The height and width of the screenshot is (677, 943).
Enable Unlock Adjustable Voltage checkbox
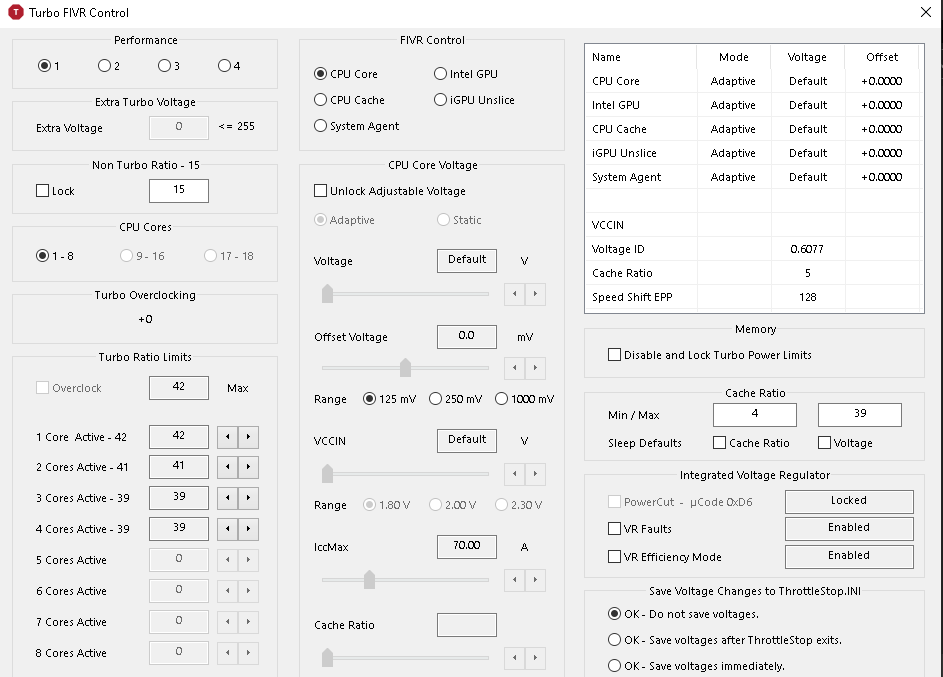(321, 191)
